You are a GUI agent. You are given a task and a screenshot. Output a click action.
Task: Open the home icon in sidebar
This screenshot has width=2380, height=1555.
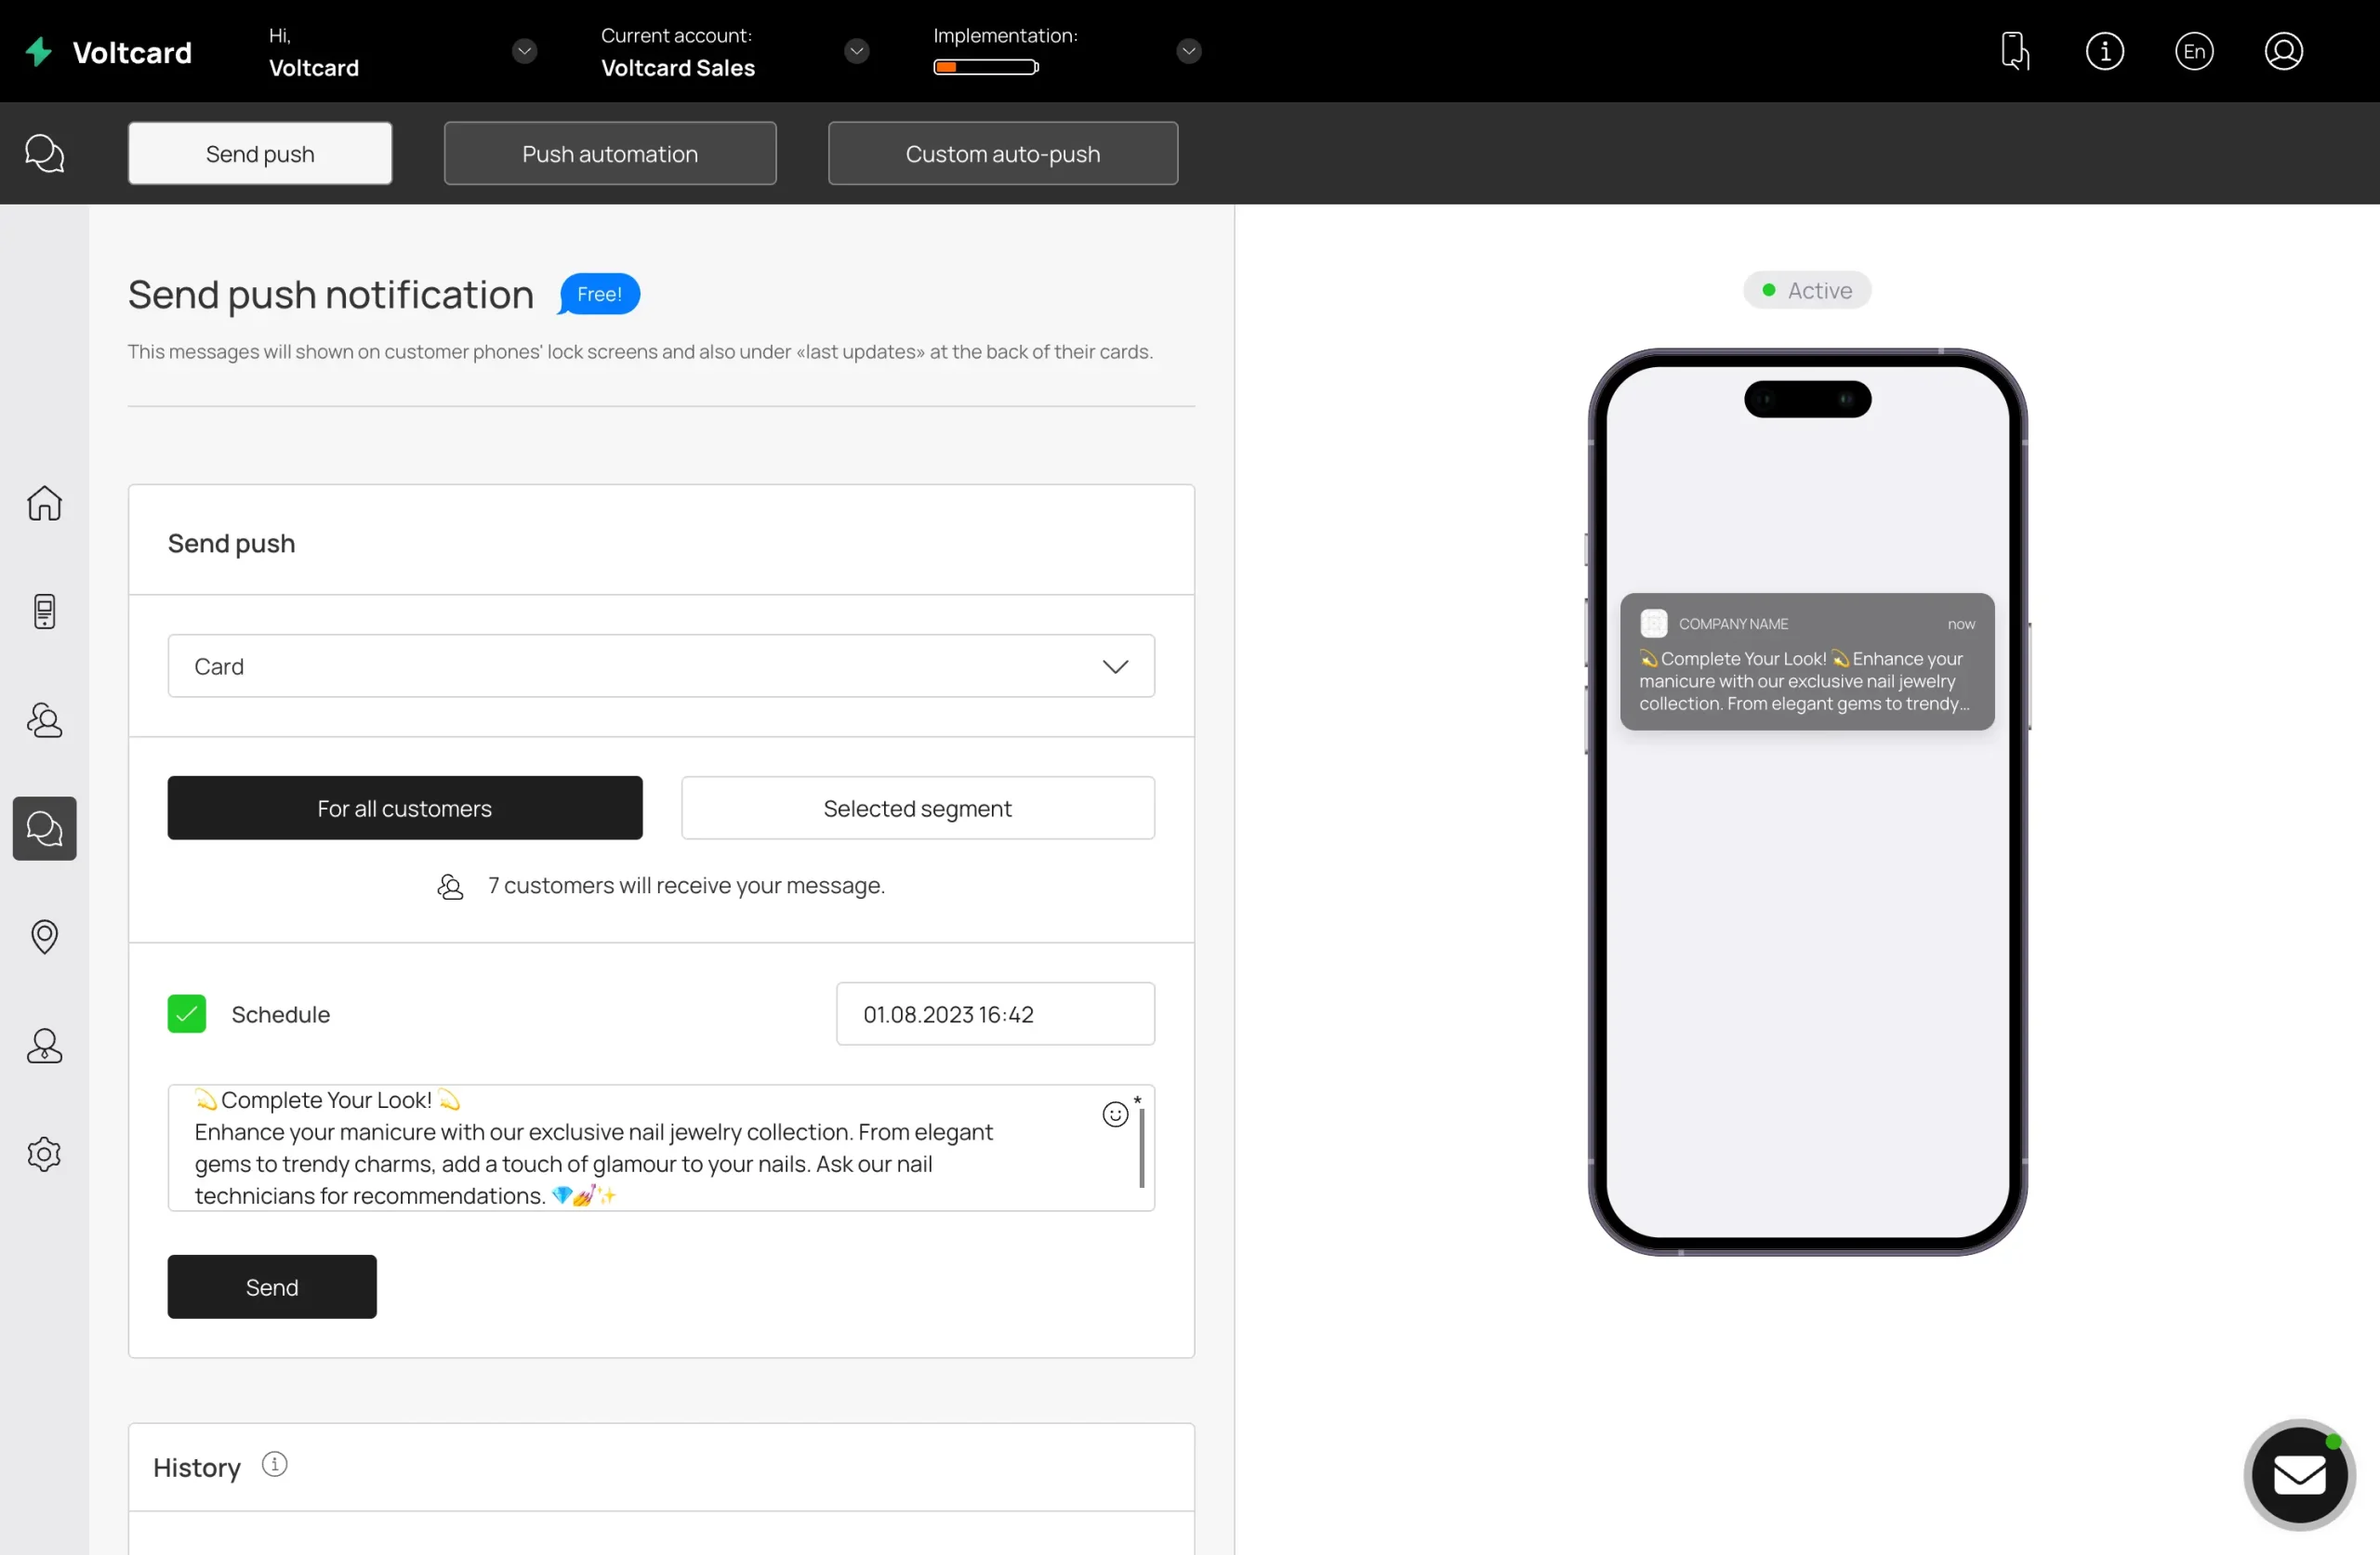click(x=44, y=503)
